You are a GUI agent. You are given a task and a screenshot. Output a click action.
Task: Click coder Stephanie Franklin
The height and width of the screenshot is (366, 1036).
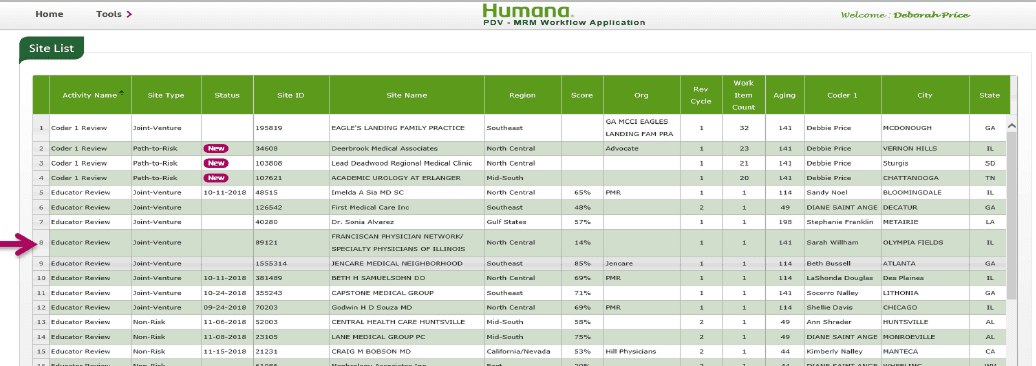coord(840,221)
